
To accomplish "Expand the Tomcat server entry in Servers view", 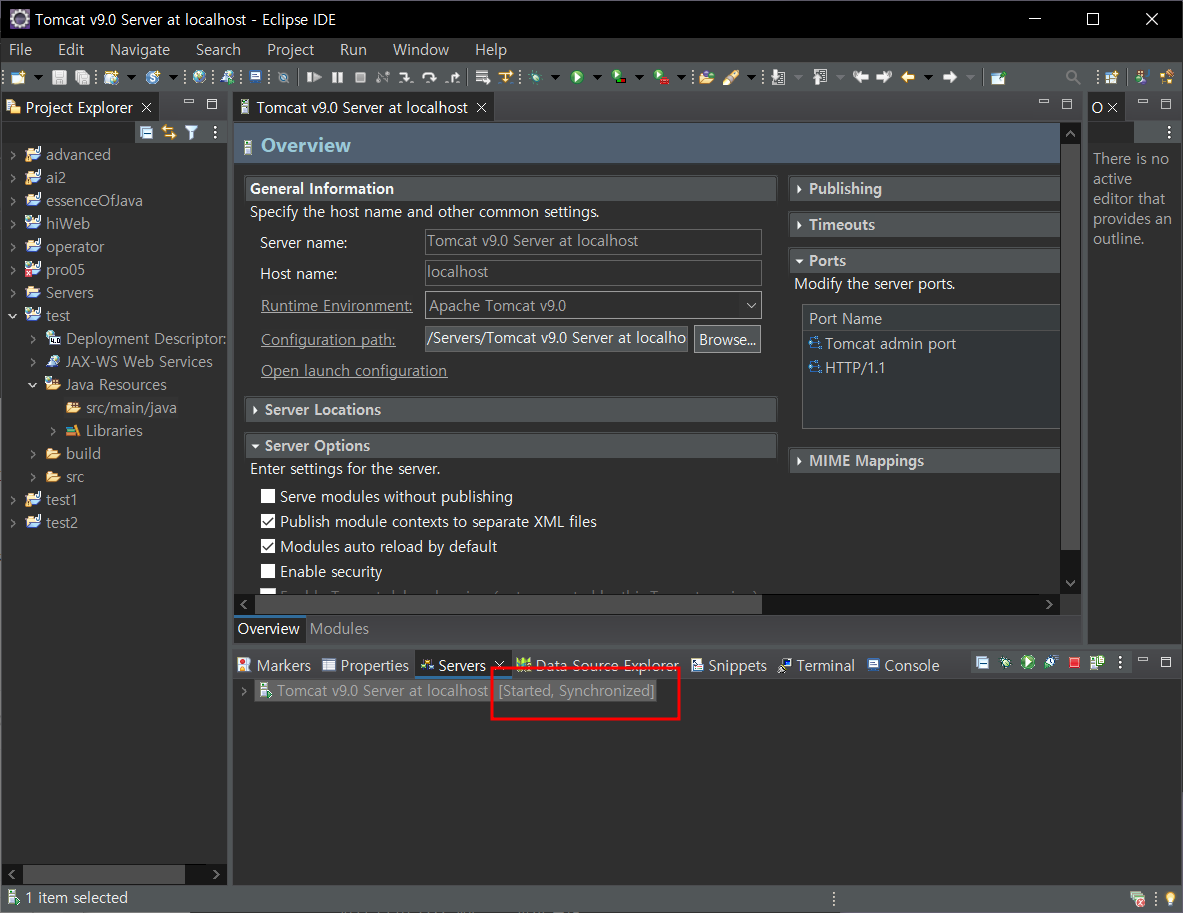I will pos(244,690).
